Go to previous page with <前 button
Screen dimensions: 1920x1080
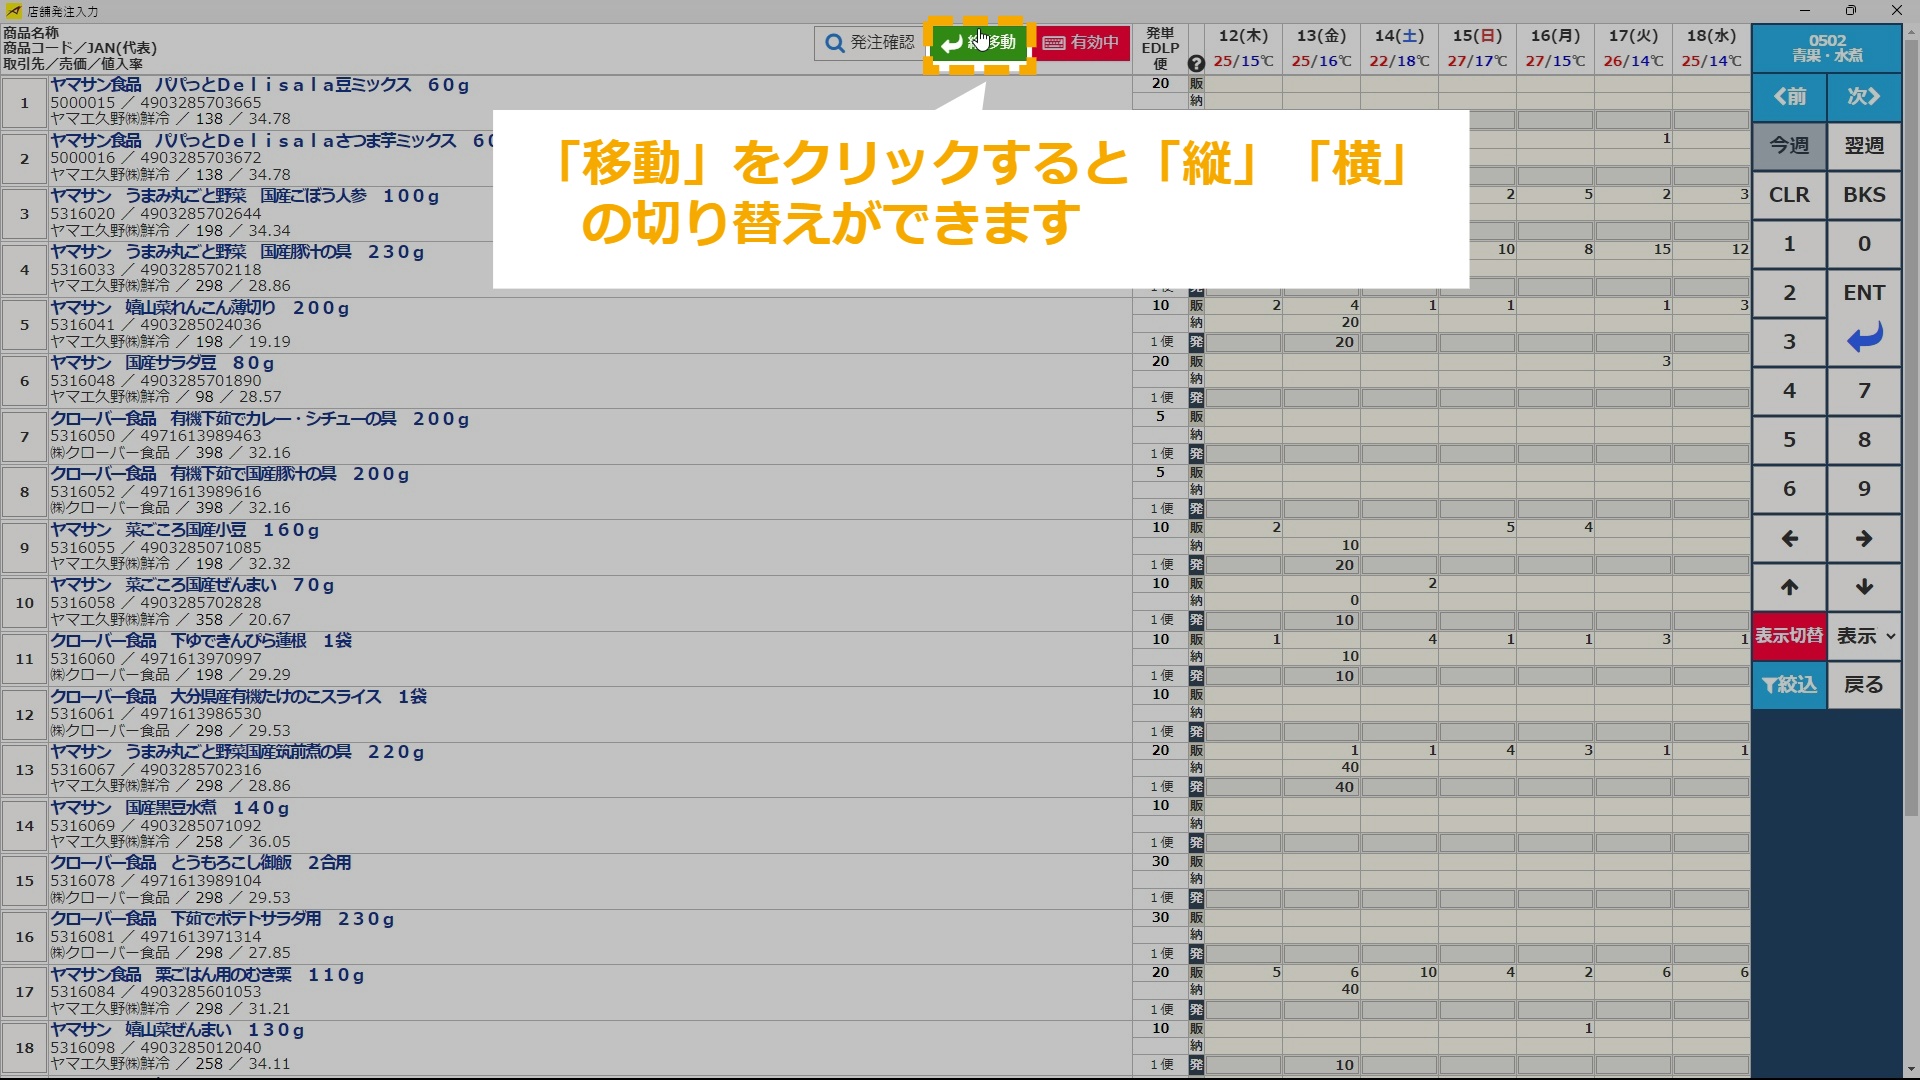pos(1789,97)
